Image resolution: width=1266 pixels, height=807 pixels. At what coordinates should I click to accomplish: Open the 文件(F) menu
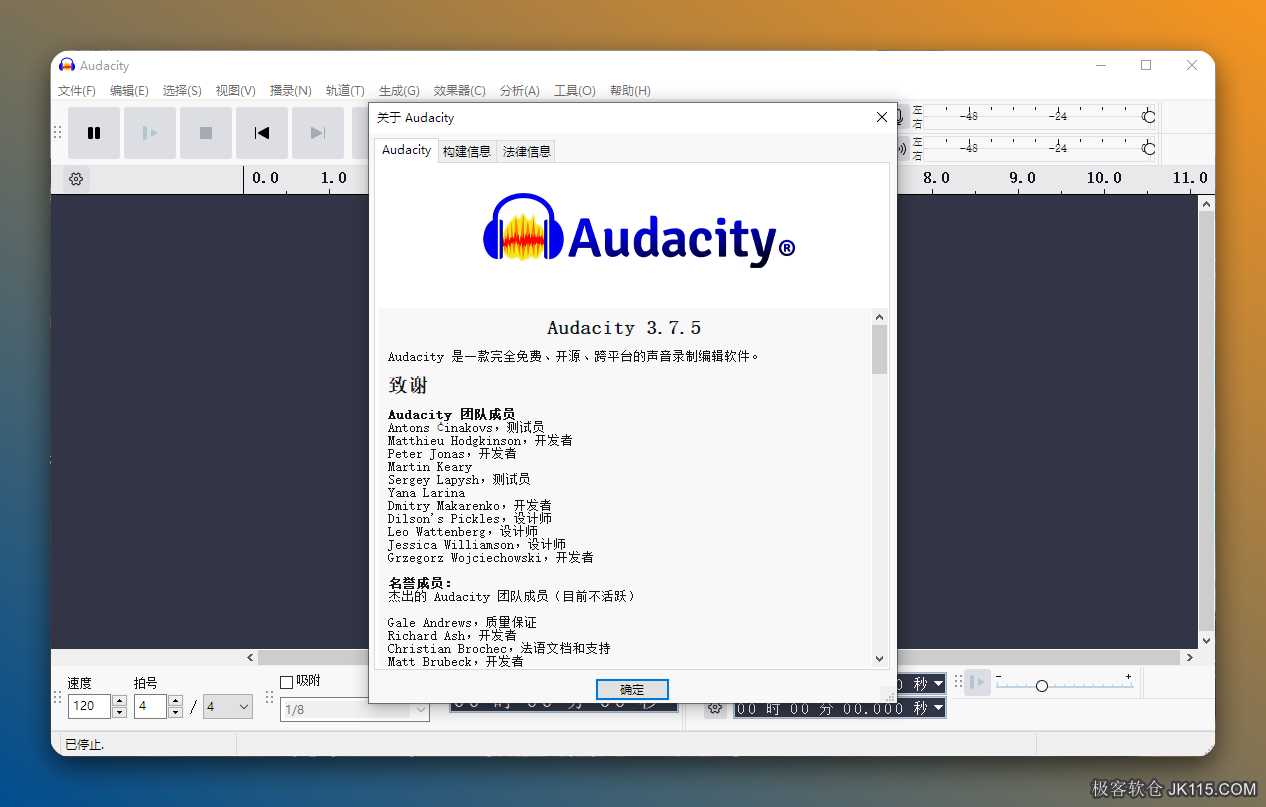77,91
